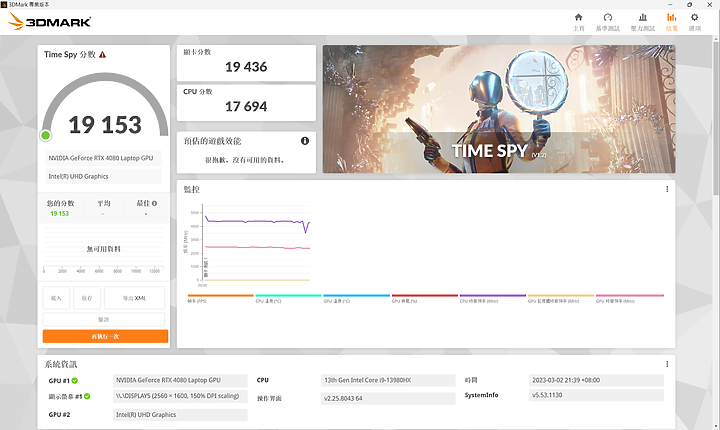Image resolution: width=720 pixels, height=430 pixels.
Task: Minimize the 3DMark window
Action: 669,4
